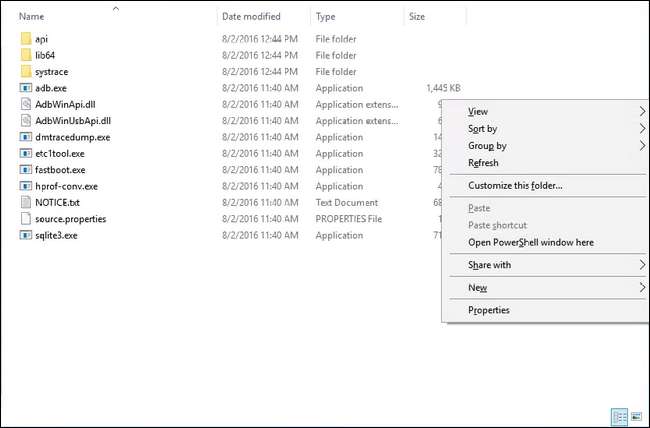Select Open PowerShell window here
This screenshot has width=650, height=428.
(547, 243)
